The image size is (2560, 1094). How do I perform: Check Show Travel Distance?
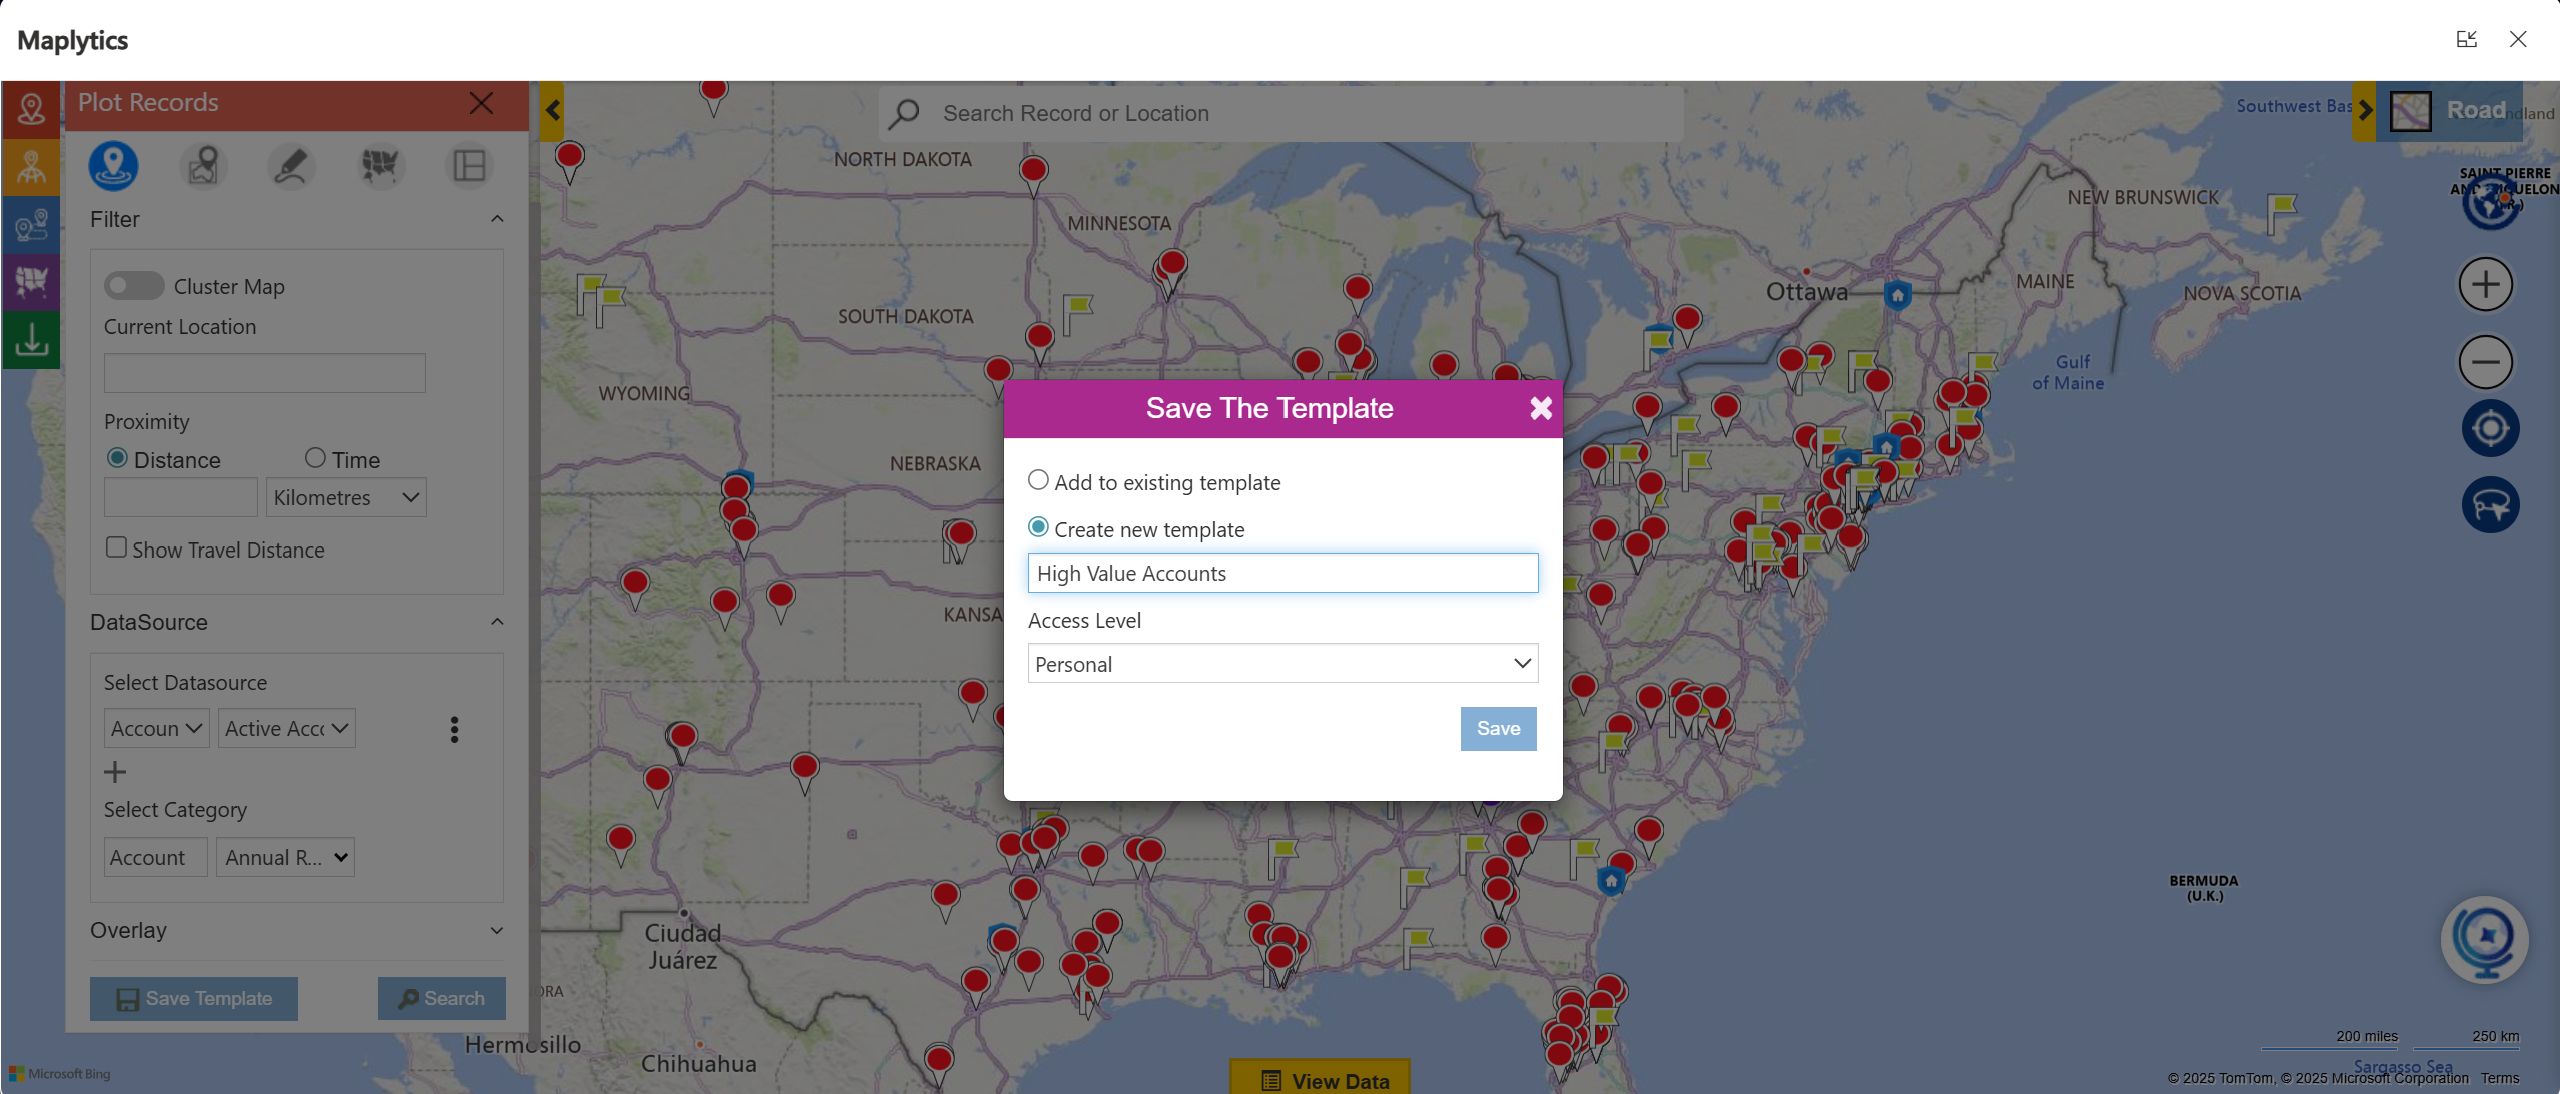pyautogui.click(x=116, y=548)
